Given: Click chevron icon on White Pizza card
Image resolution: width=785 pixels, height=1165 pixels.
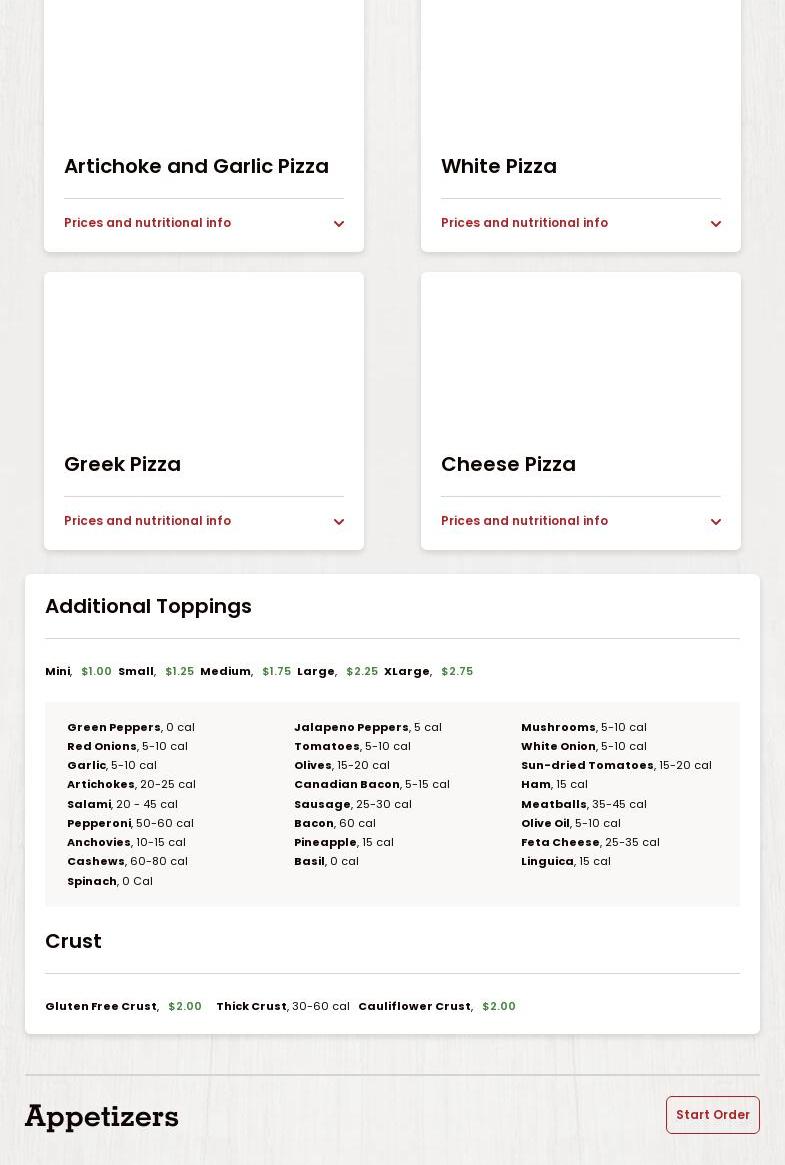Looking at the screenshot, I should [x=715, y=224].
